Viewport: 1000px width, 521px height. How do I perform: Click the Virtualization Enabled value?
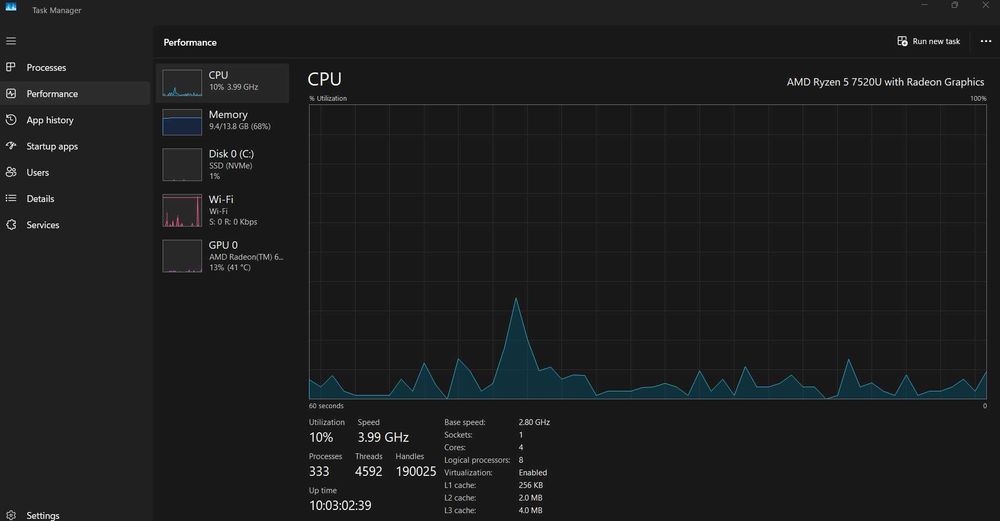[533, 473]
